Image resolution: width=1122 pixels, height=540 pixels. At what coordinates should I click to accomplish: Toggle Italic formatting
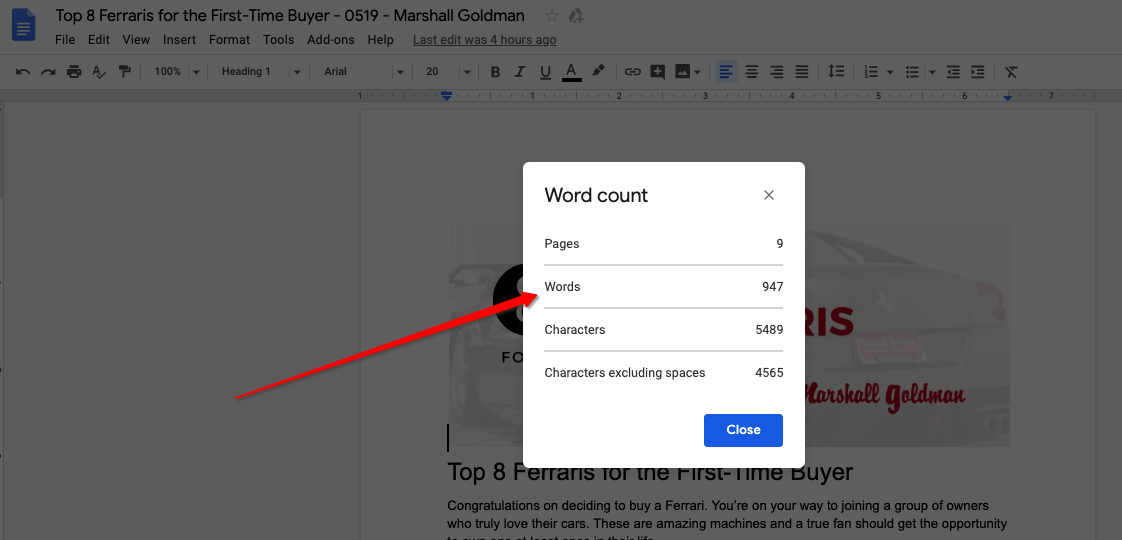520,72
